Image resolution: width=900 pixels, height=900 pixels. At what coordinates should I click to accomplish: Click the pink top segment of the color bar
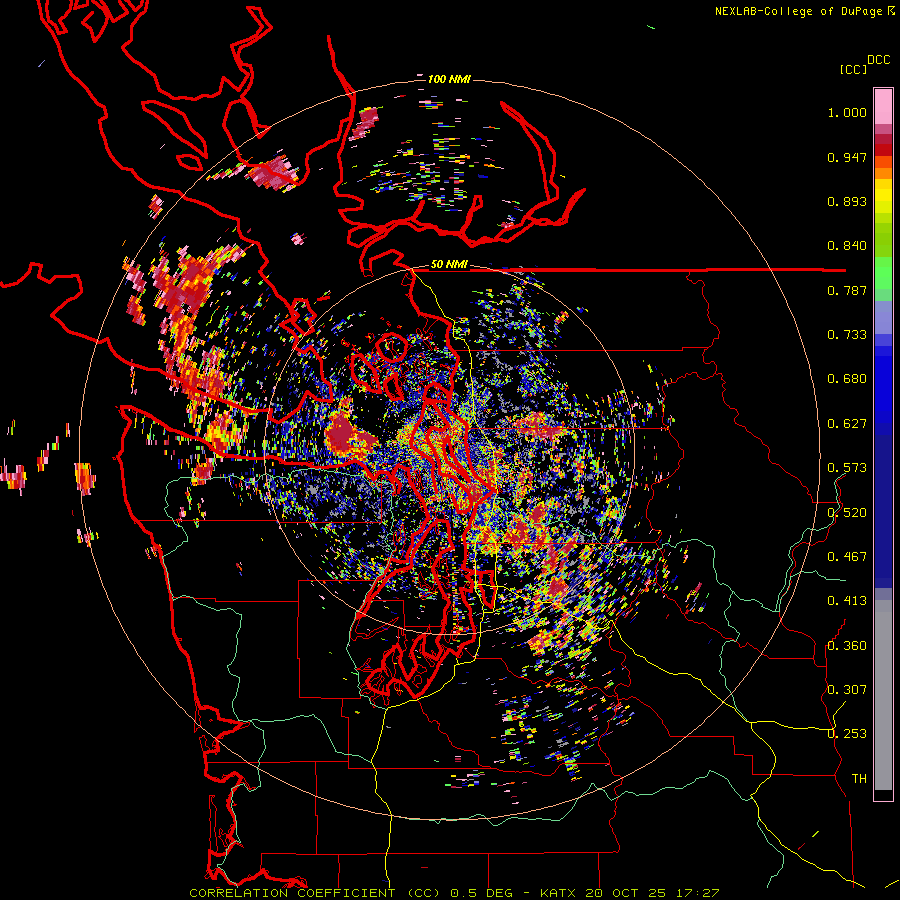pos(883,106)
